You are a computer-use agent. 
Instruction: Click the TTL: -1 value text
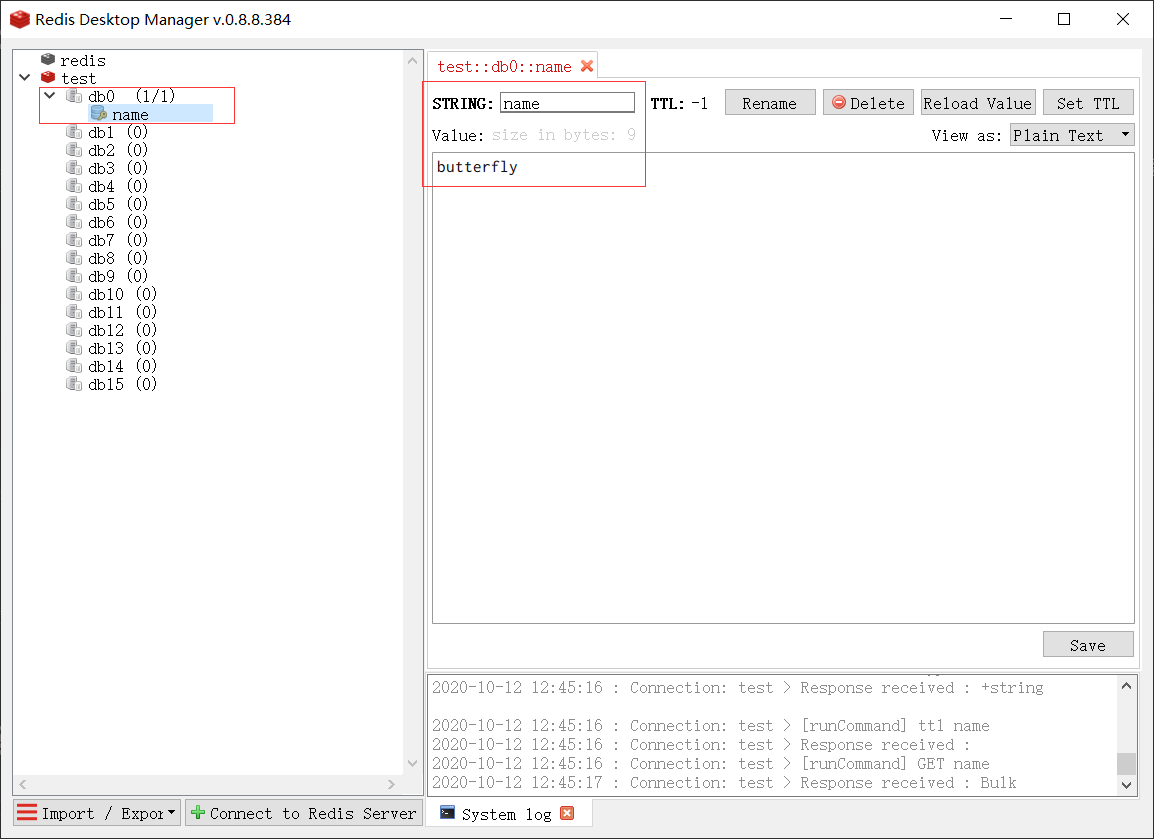click(679, 103)
